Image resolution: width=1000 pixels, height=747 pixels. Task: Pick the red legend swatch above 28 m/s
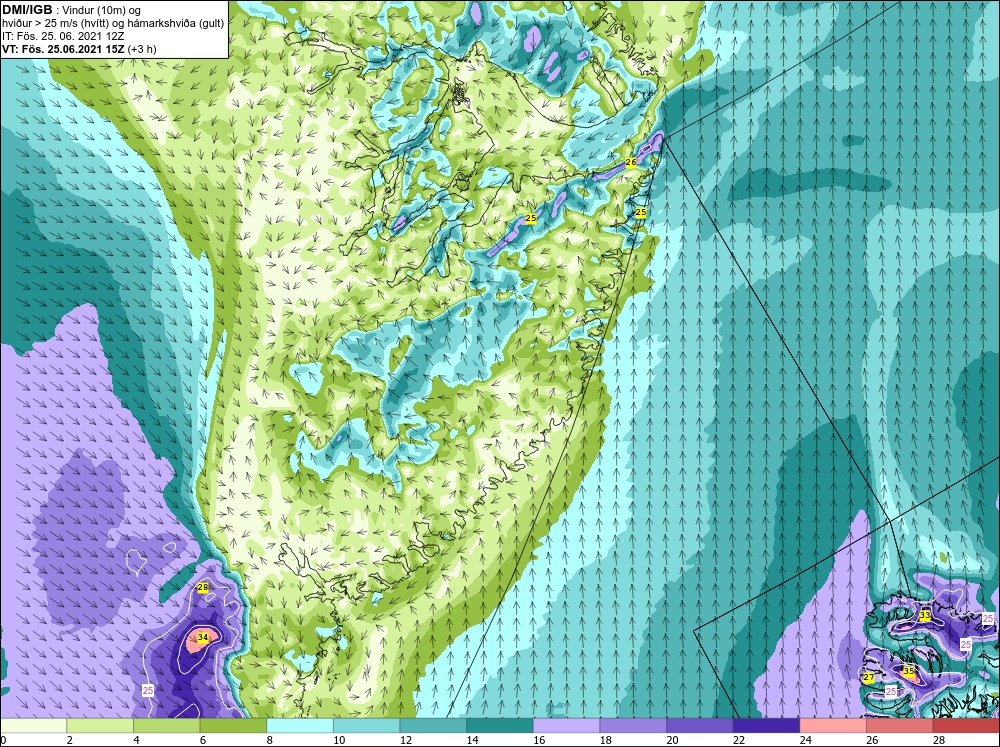click(x=966, y=726)
